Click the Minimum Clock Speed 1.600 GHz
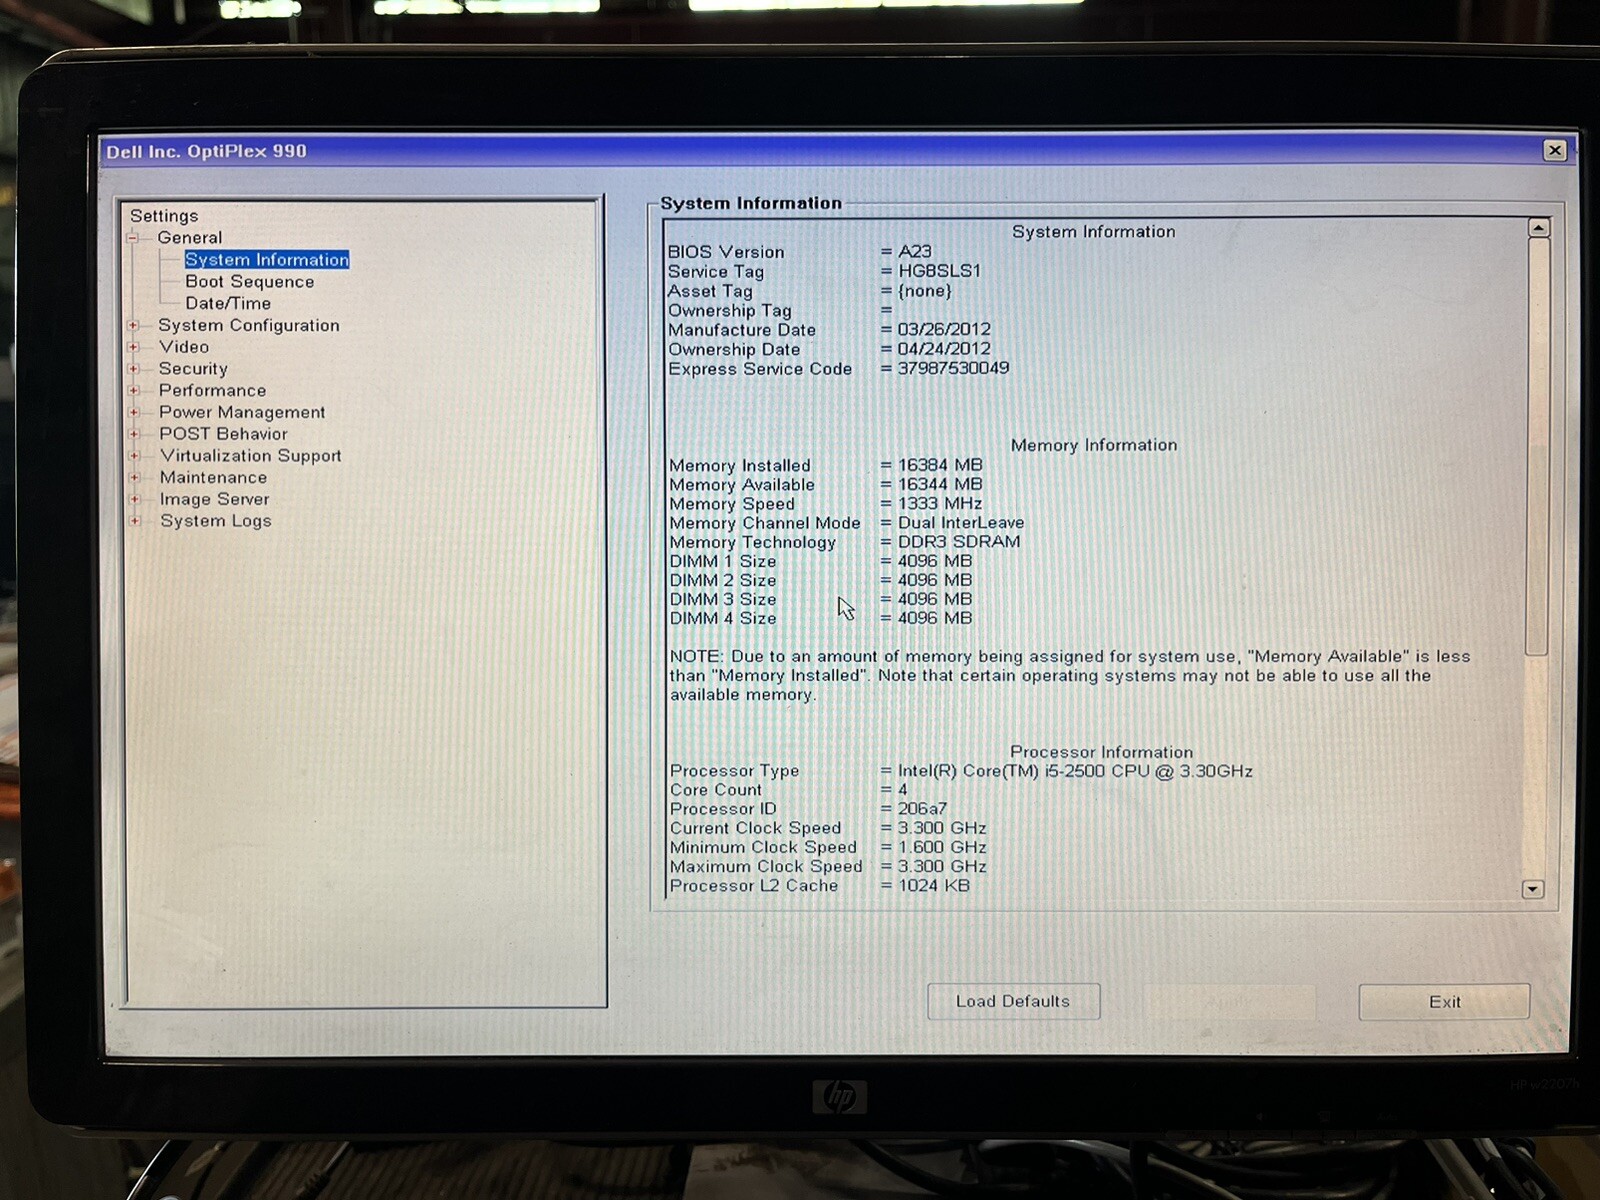Screen dimensions: 1600x1200 [x=942, y=847]
